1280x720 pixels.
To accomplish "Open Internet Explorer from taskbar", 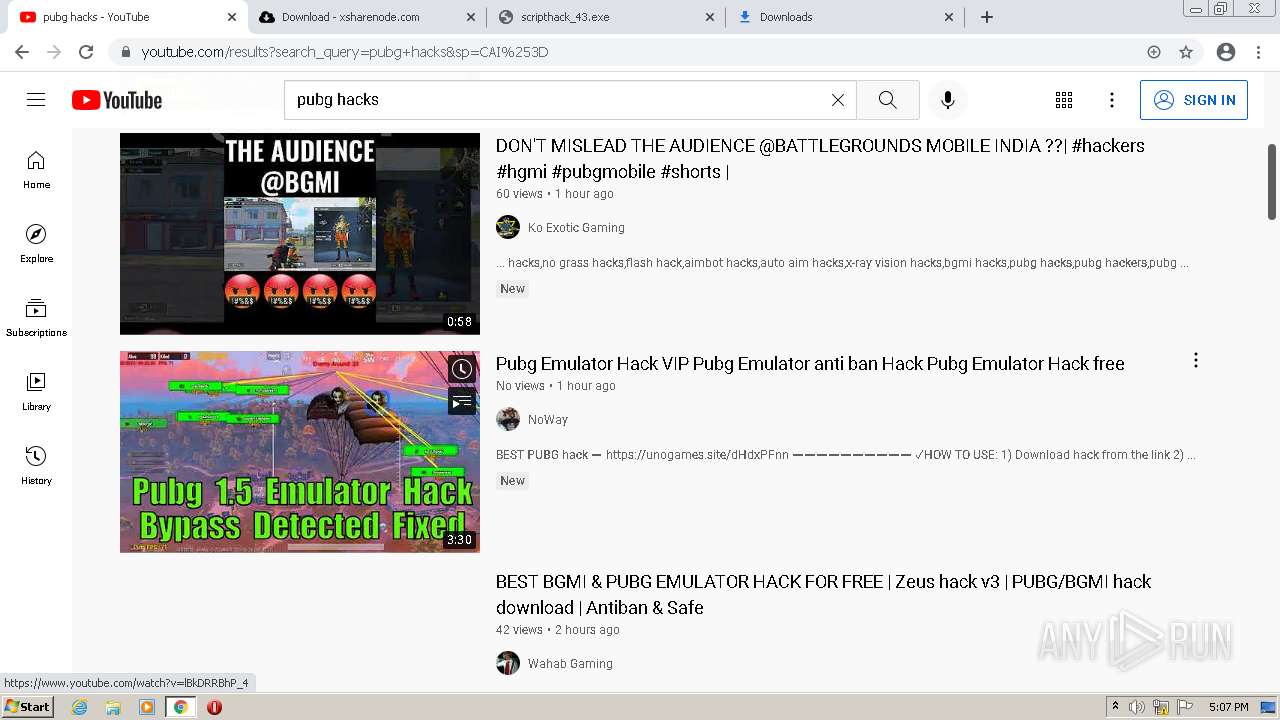I will click(80, 707).
